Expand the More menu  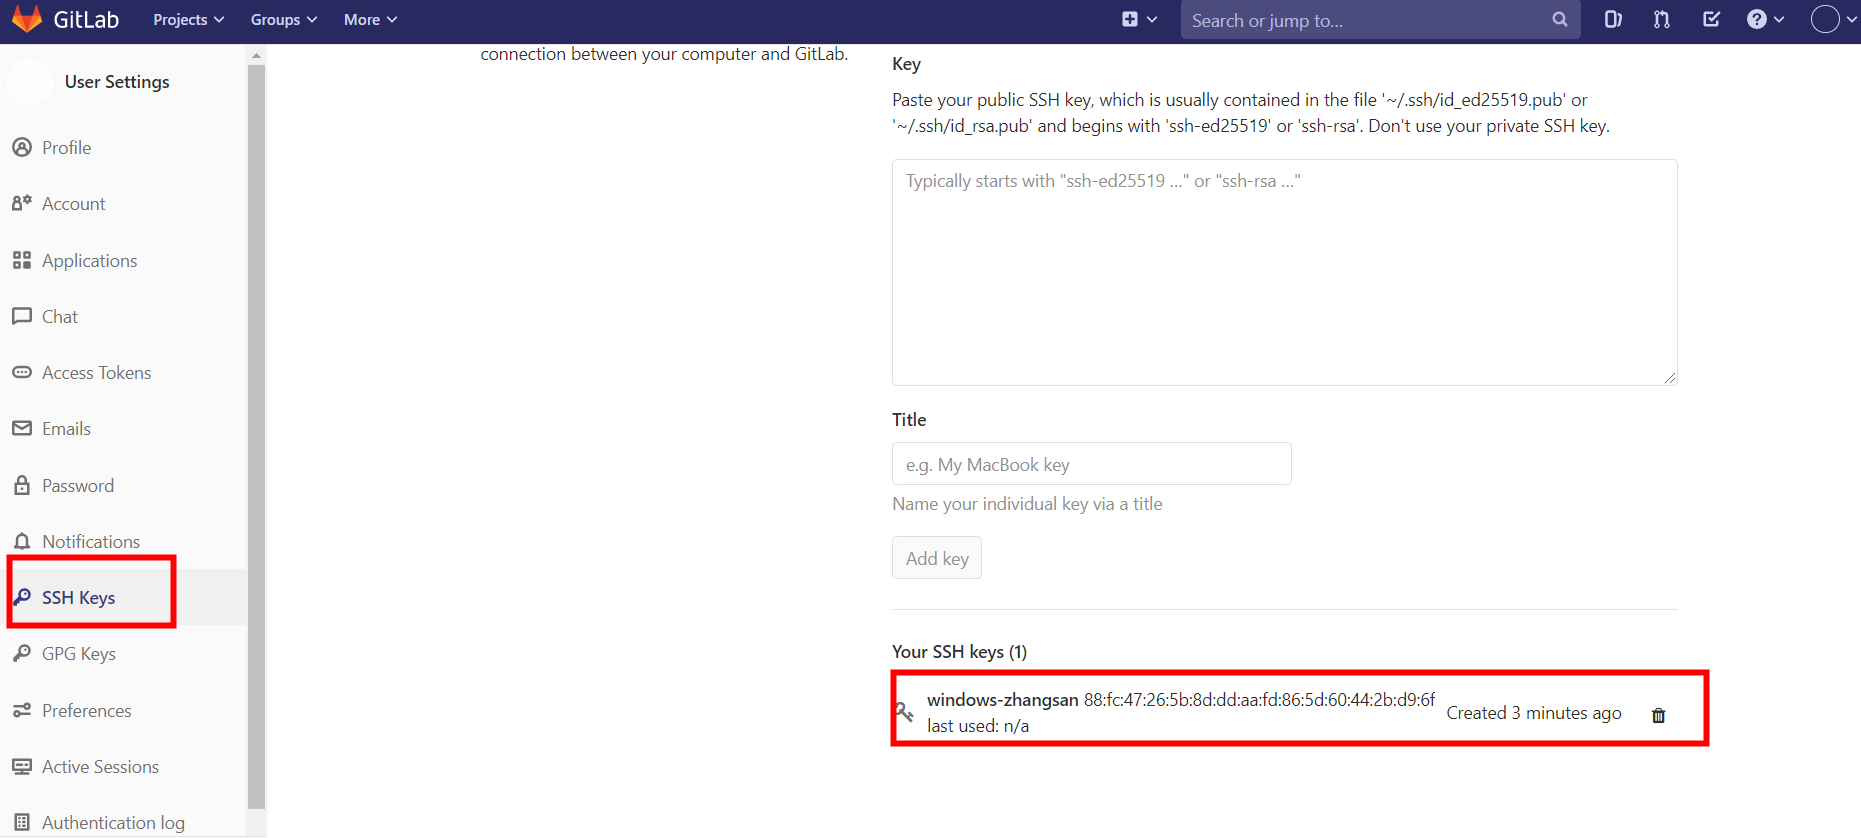coord(370,20)
